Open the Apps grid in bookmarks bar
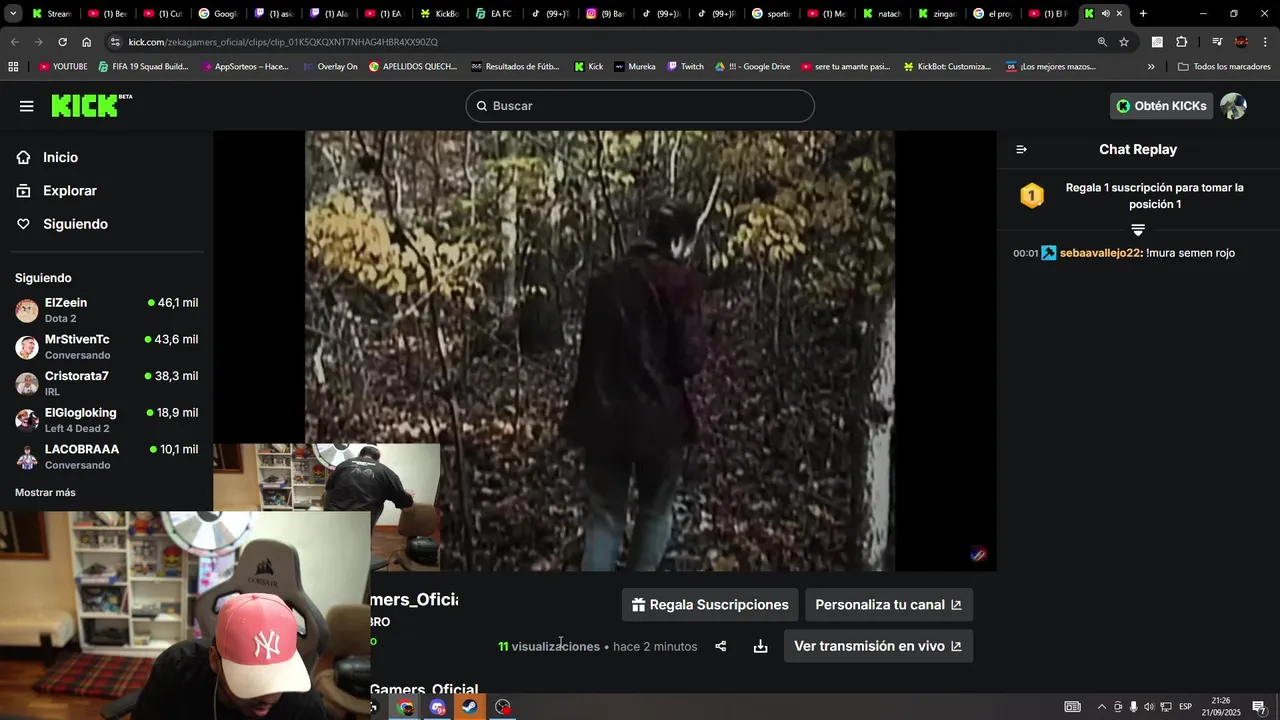 point(13,66)
